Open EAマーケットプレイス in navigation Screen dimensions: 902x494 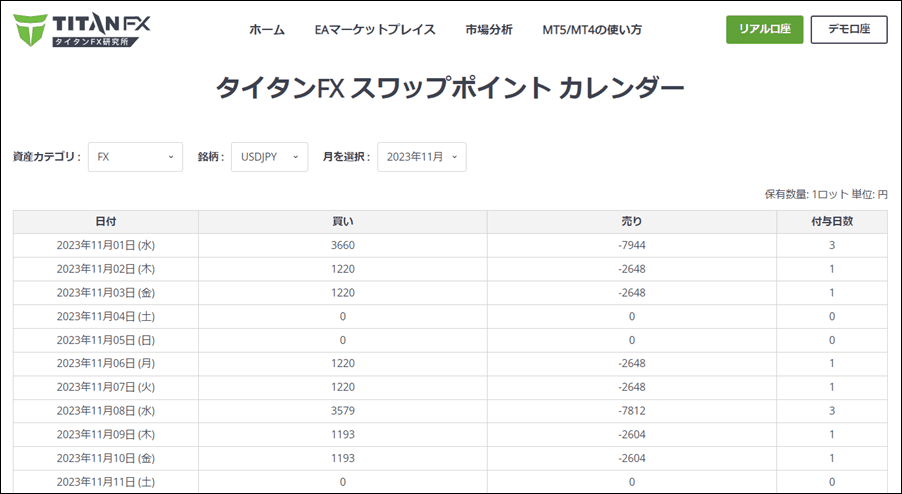[375, 30]
